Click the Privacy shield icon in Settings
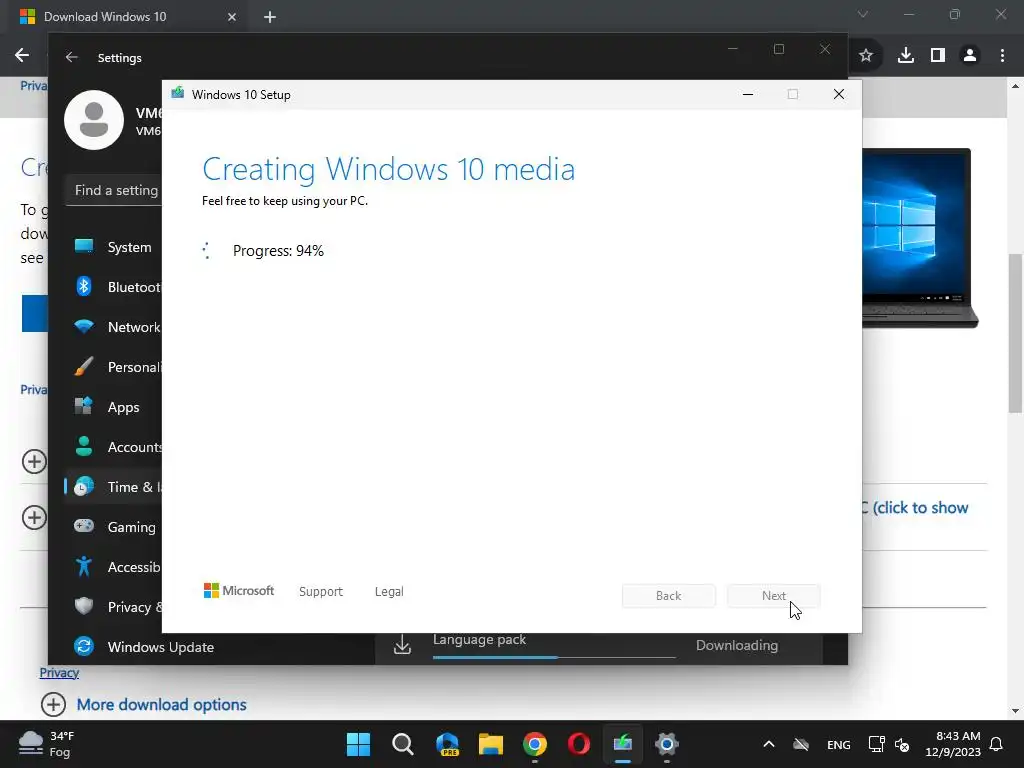1024x768 pixels. click(84, 606)
